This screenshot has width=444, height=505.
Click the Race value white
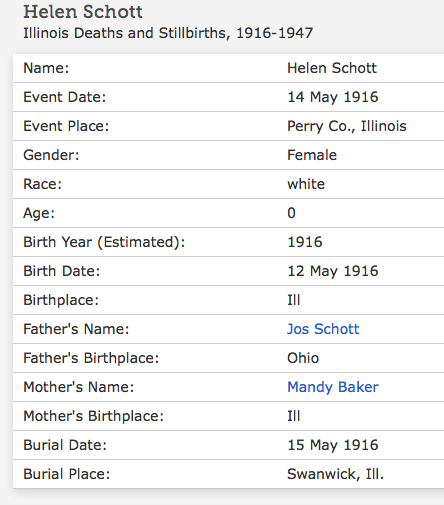pos(306,184)
